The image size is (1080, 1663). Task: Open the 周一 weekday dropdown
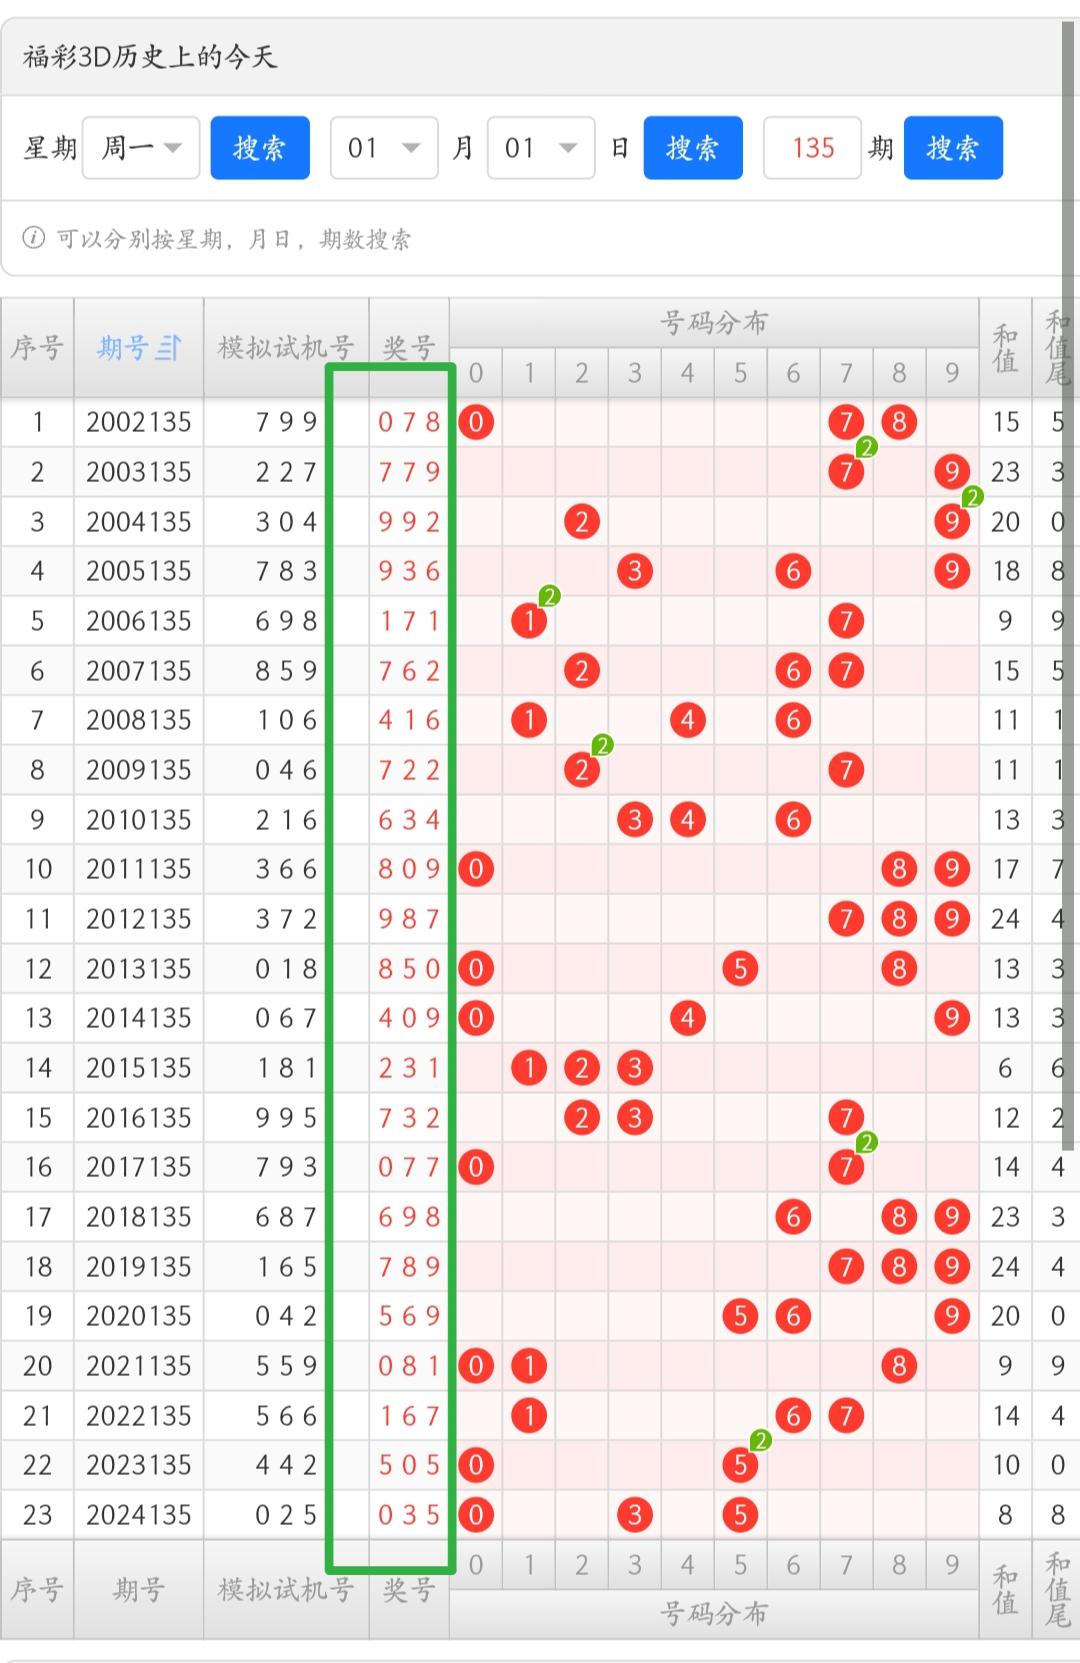(141, 148)
